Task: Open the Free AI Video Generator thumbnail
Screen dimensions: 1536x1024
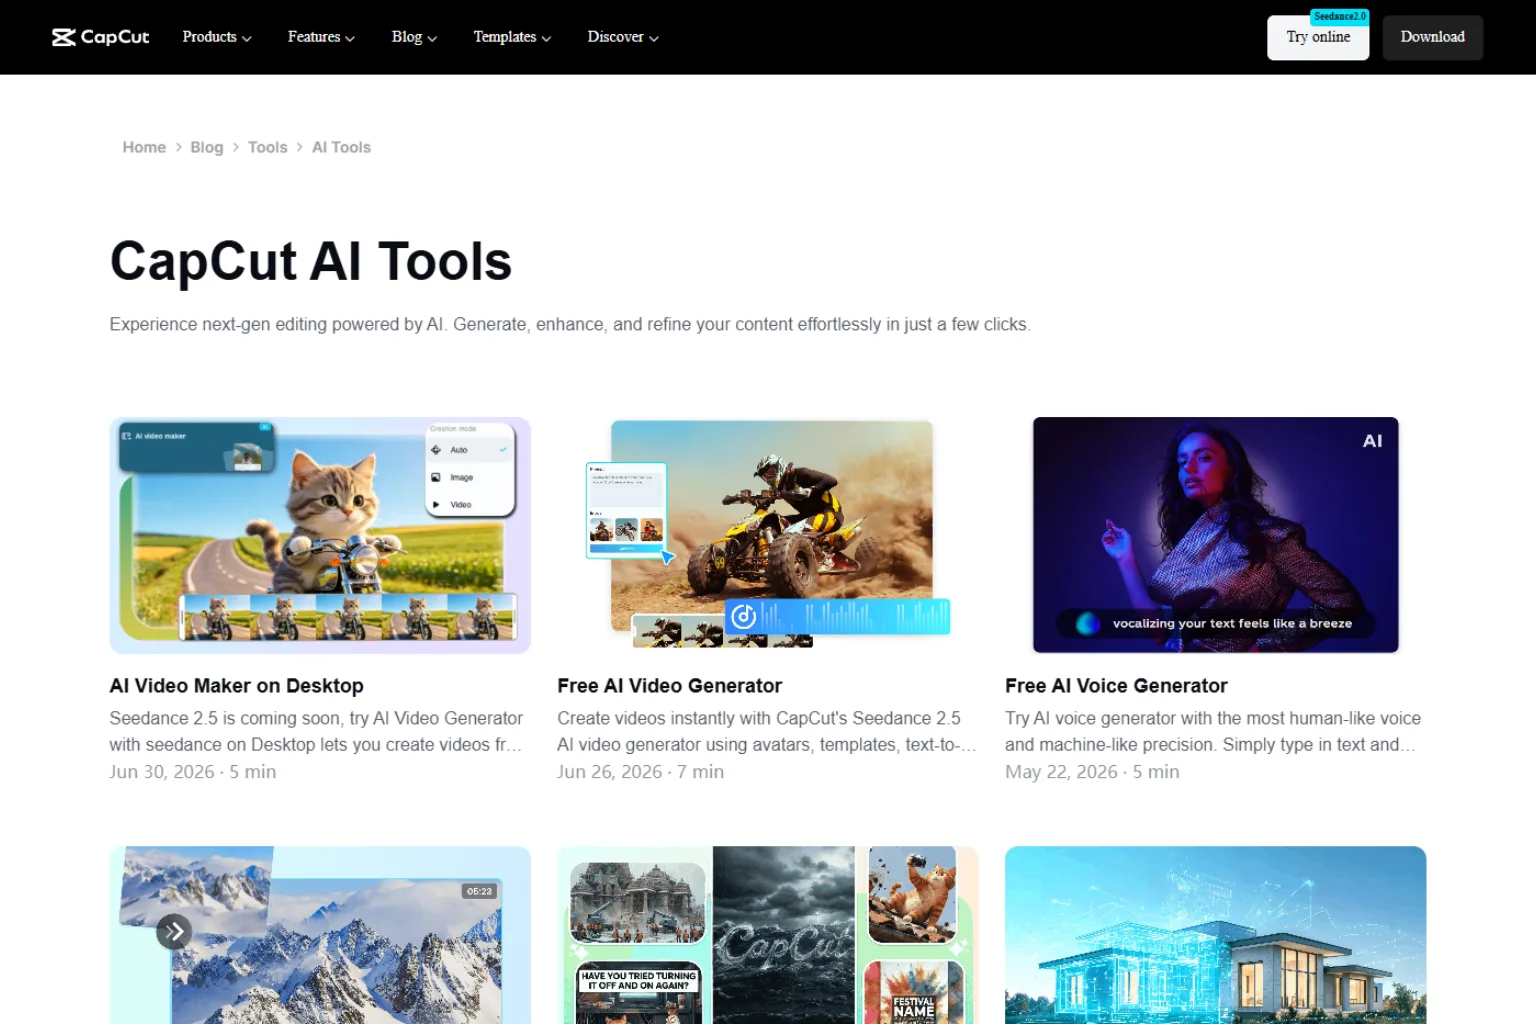Action: 768,535
